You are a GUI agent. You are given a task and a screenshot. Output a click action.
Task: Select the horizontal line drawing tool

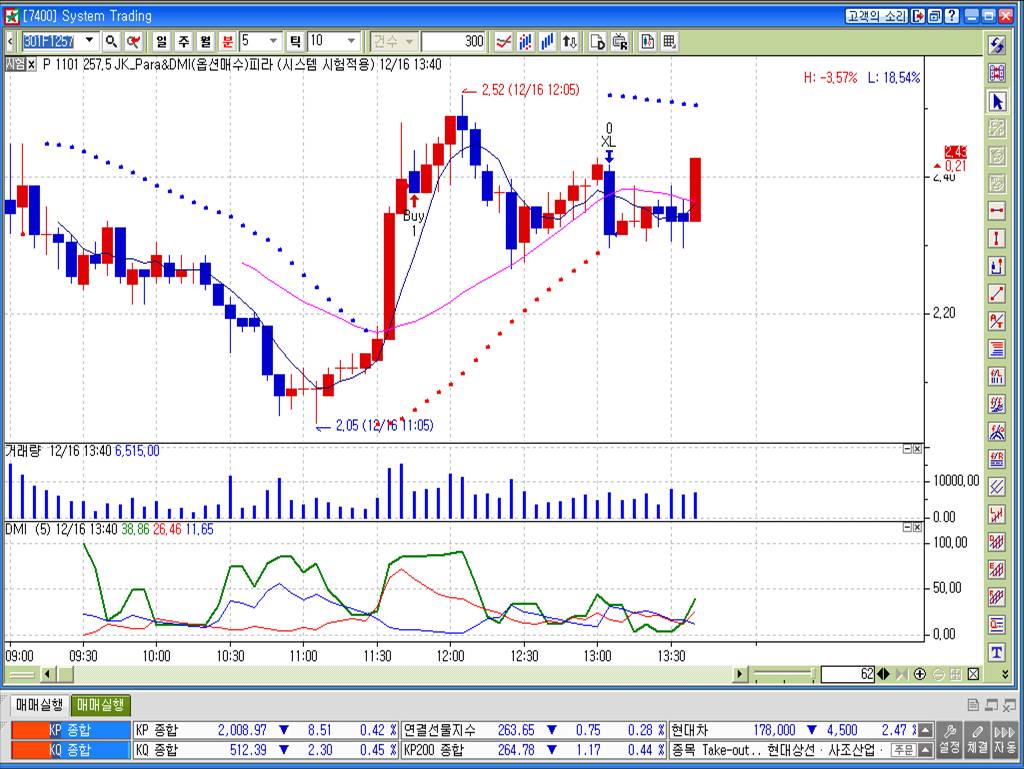point(996,211)
